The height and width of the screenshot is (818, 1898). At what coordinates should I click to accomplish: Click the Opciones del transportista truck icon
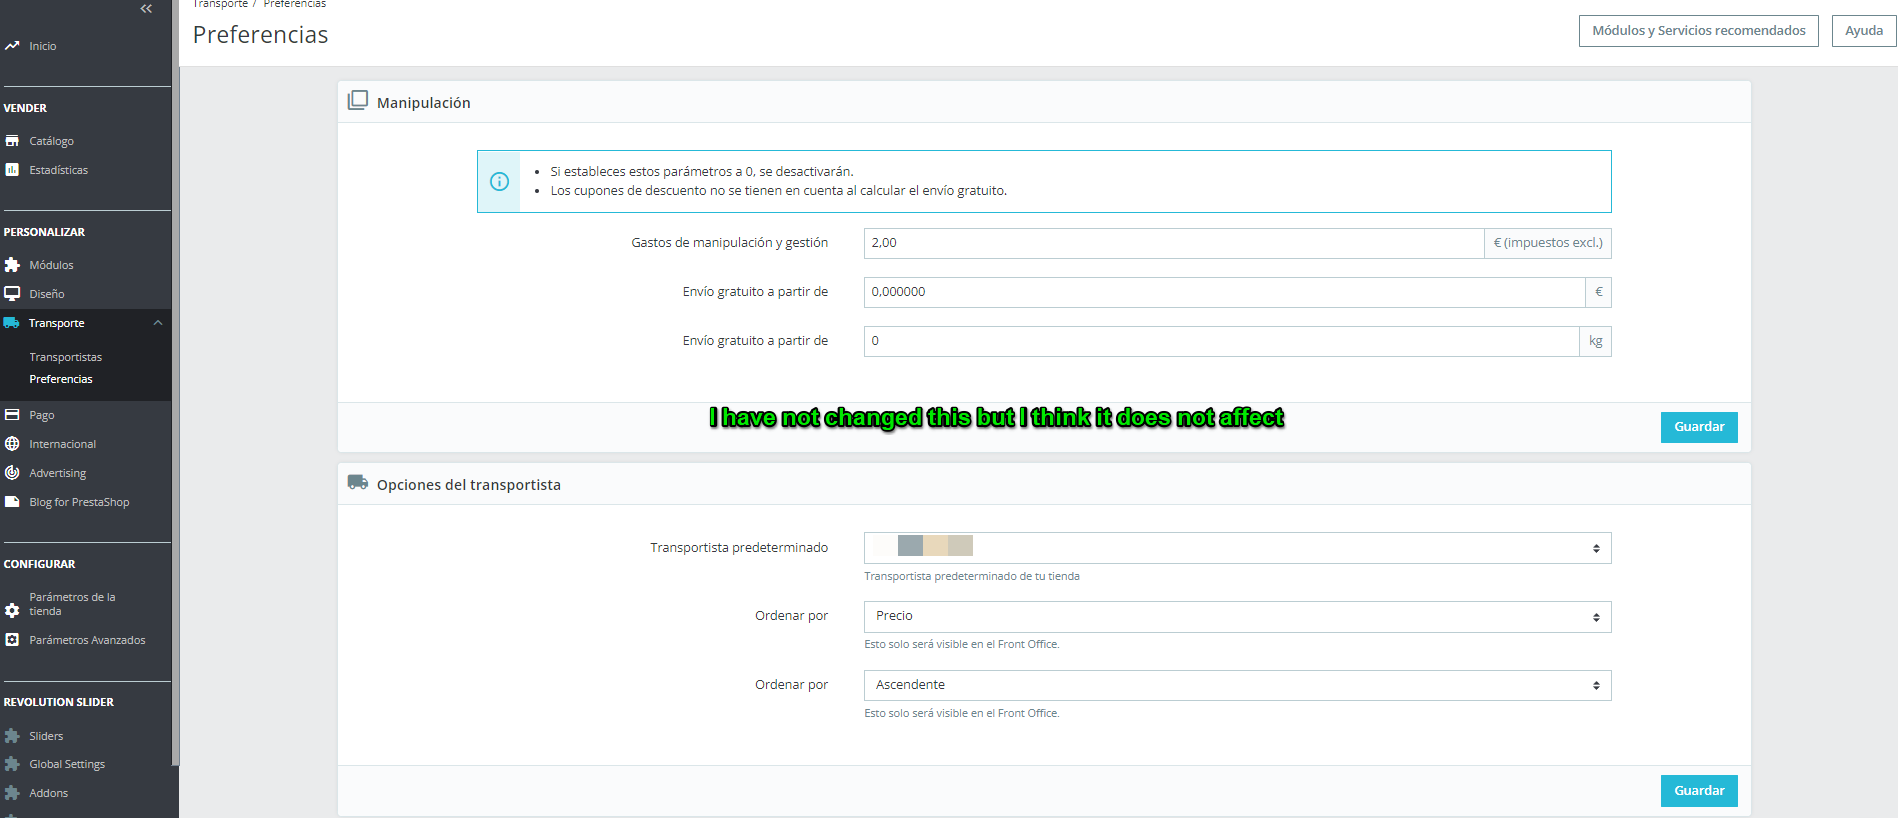[358, 482]
